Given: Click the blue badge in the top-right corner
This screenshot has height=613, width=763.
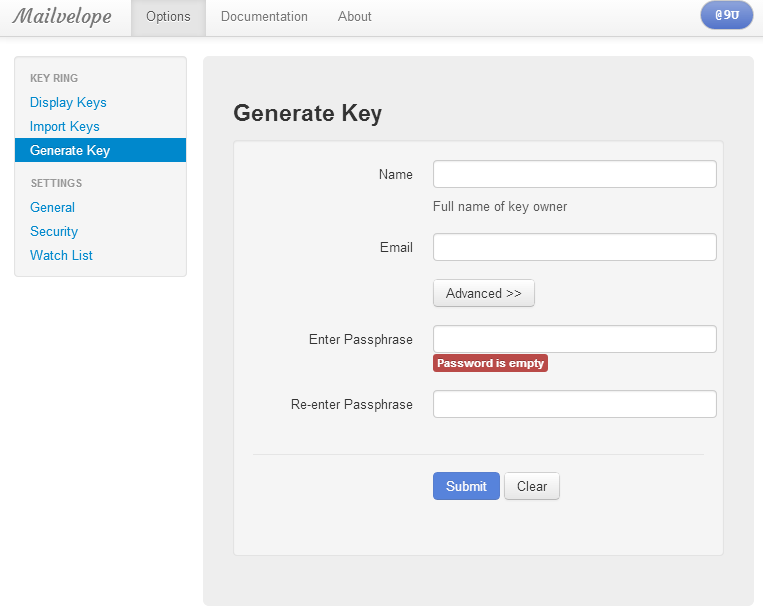Looking at the screenshot, I should [727, 16].
